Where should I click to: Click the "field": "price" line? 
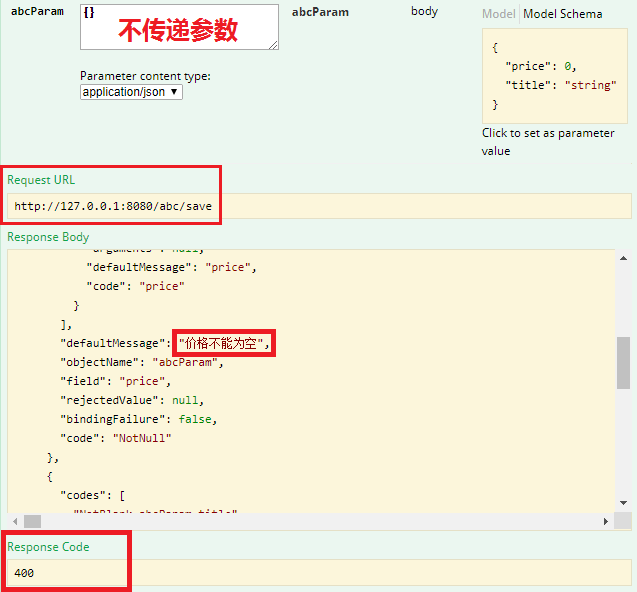tap(115, 381)
